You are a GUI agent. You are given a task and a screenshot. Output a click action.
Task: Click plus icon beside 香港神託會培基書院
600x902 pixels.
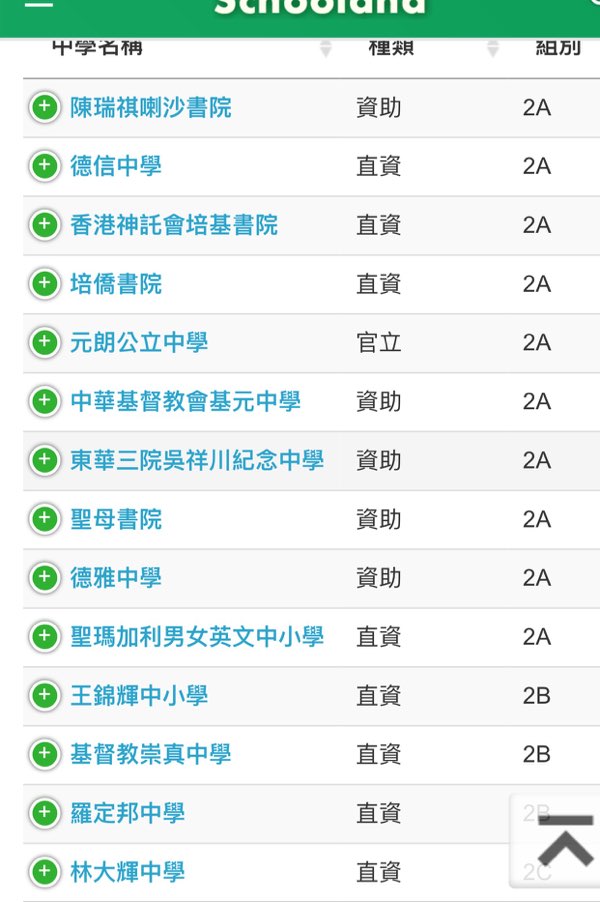click(x=45, y=224)
